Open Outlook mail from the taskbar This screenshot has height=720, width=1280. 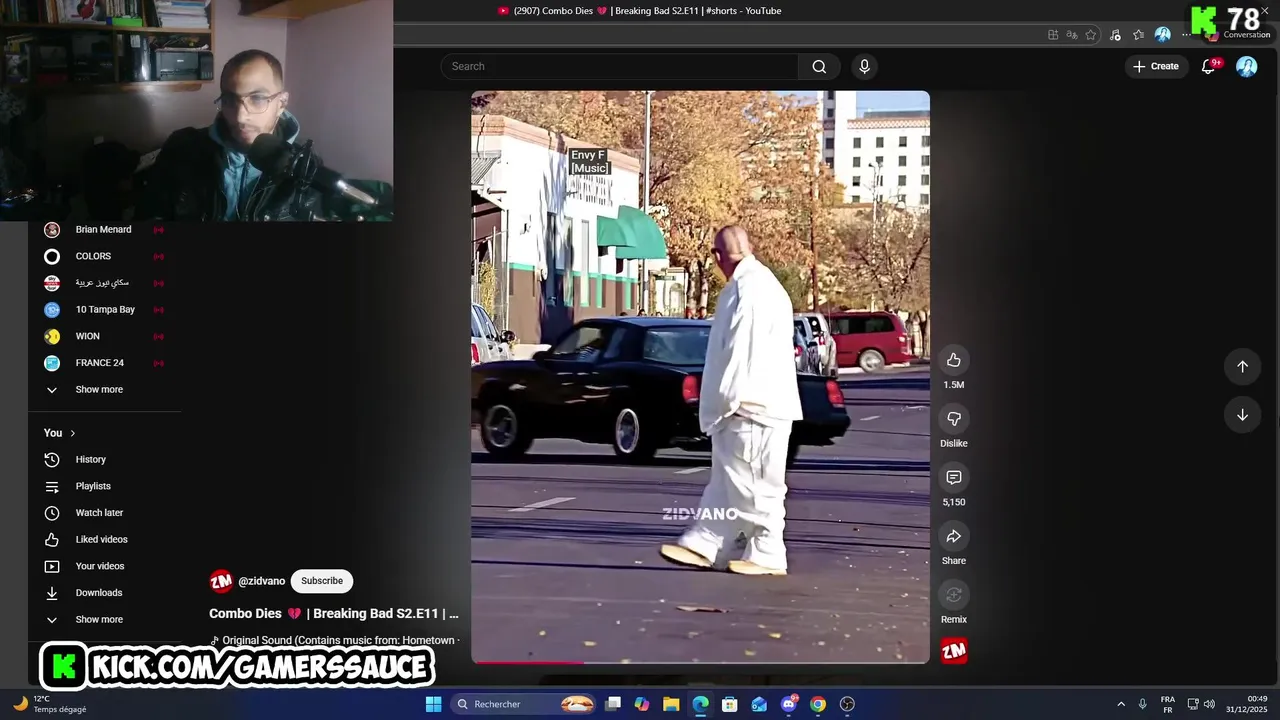759,704
